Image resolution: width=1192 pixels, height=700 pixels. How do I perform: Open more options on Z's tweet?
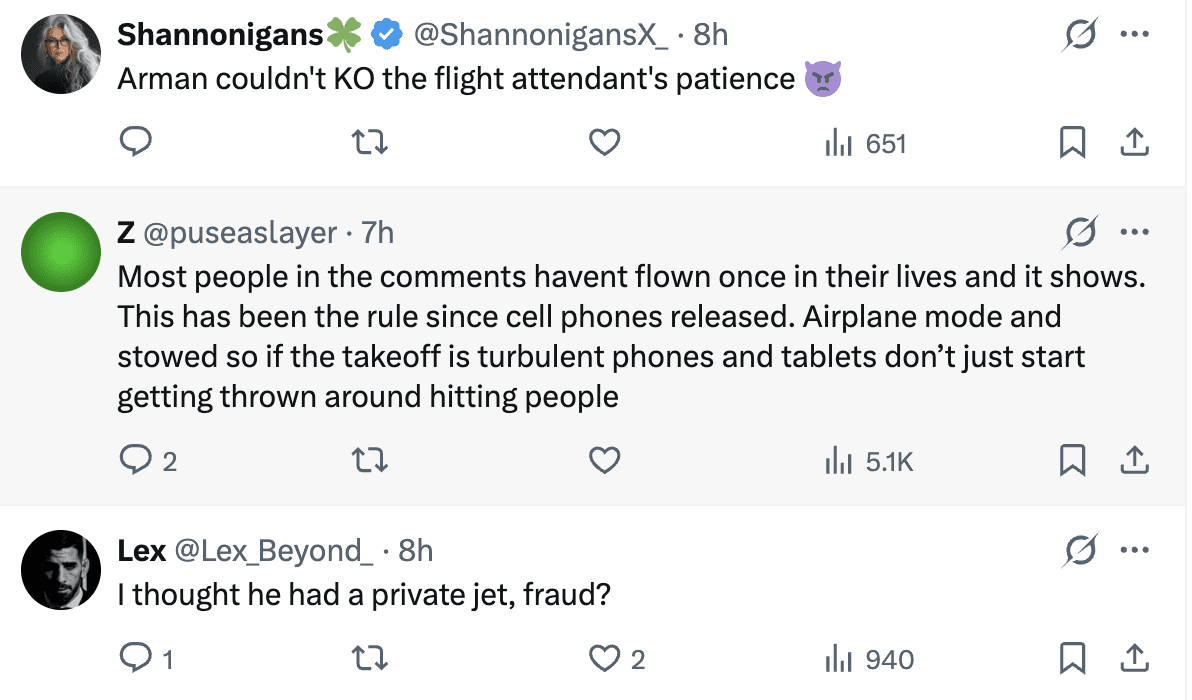1135,233
